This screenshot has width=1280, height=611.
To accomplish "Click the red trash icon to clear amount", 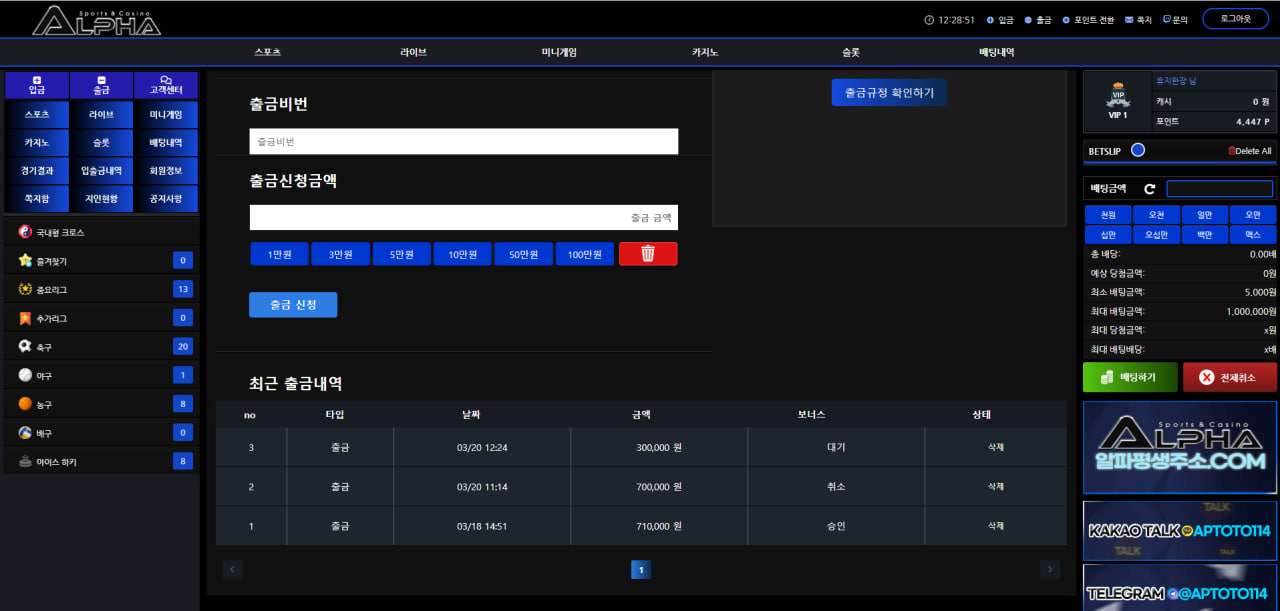I will click(x=648, y=254).
